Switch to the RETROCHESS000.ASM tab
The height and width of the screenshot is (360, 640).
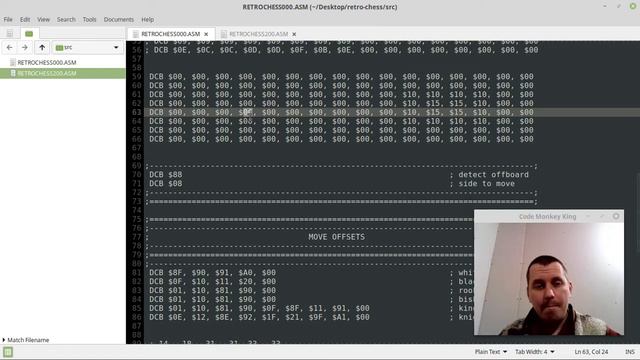click(171, 34)
